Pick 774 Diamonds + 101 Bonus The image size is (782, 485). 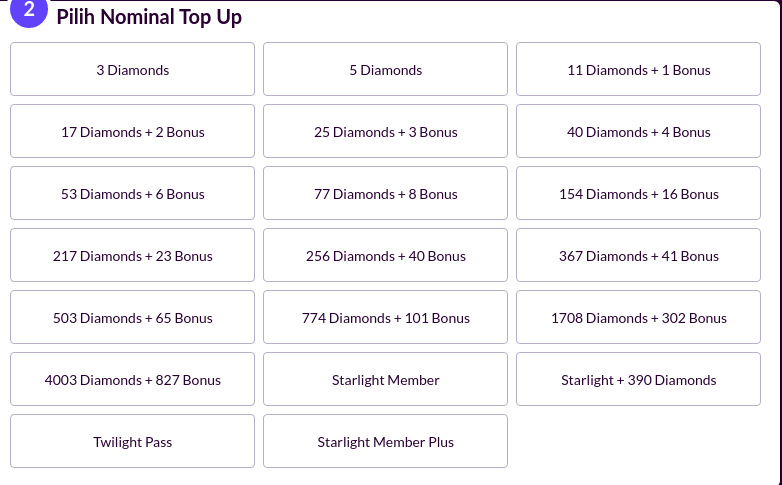(x=386, y=318)
